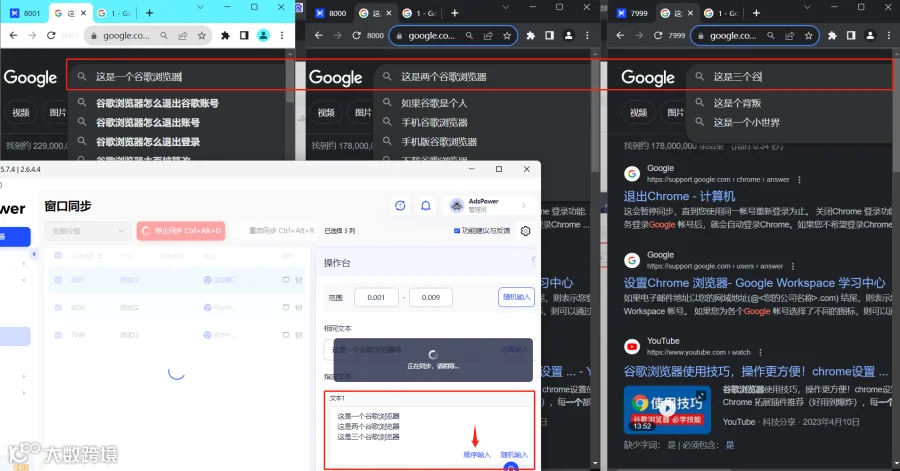
Task: Play the YouTube 使用技巧 video thumbnail
Action: [667, 409]
